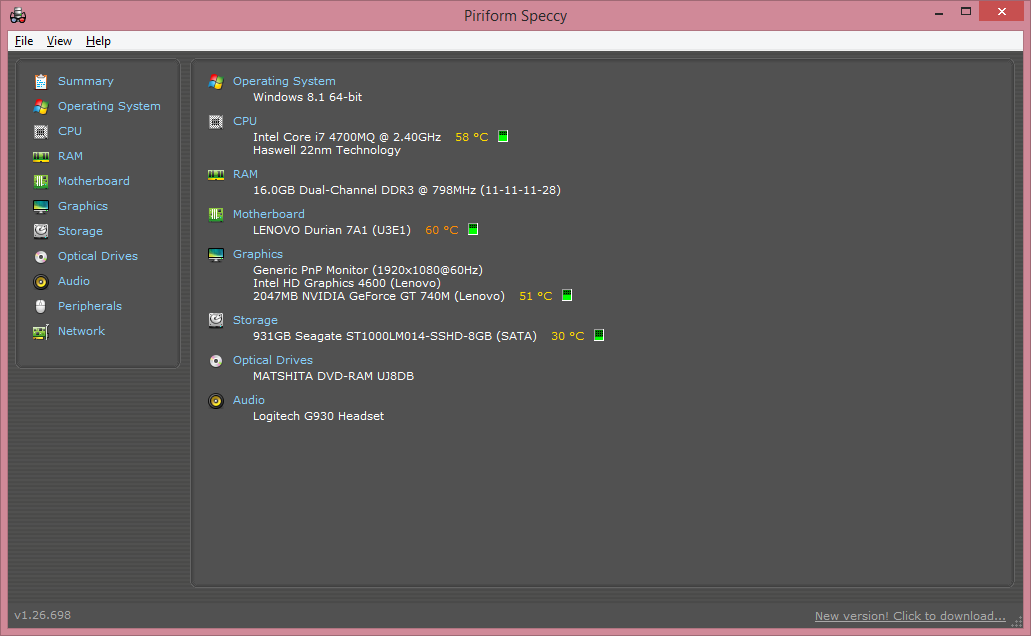
Task: Click the Motherboard icon in summary panel
Action: (x=216, y=214)
